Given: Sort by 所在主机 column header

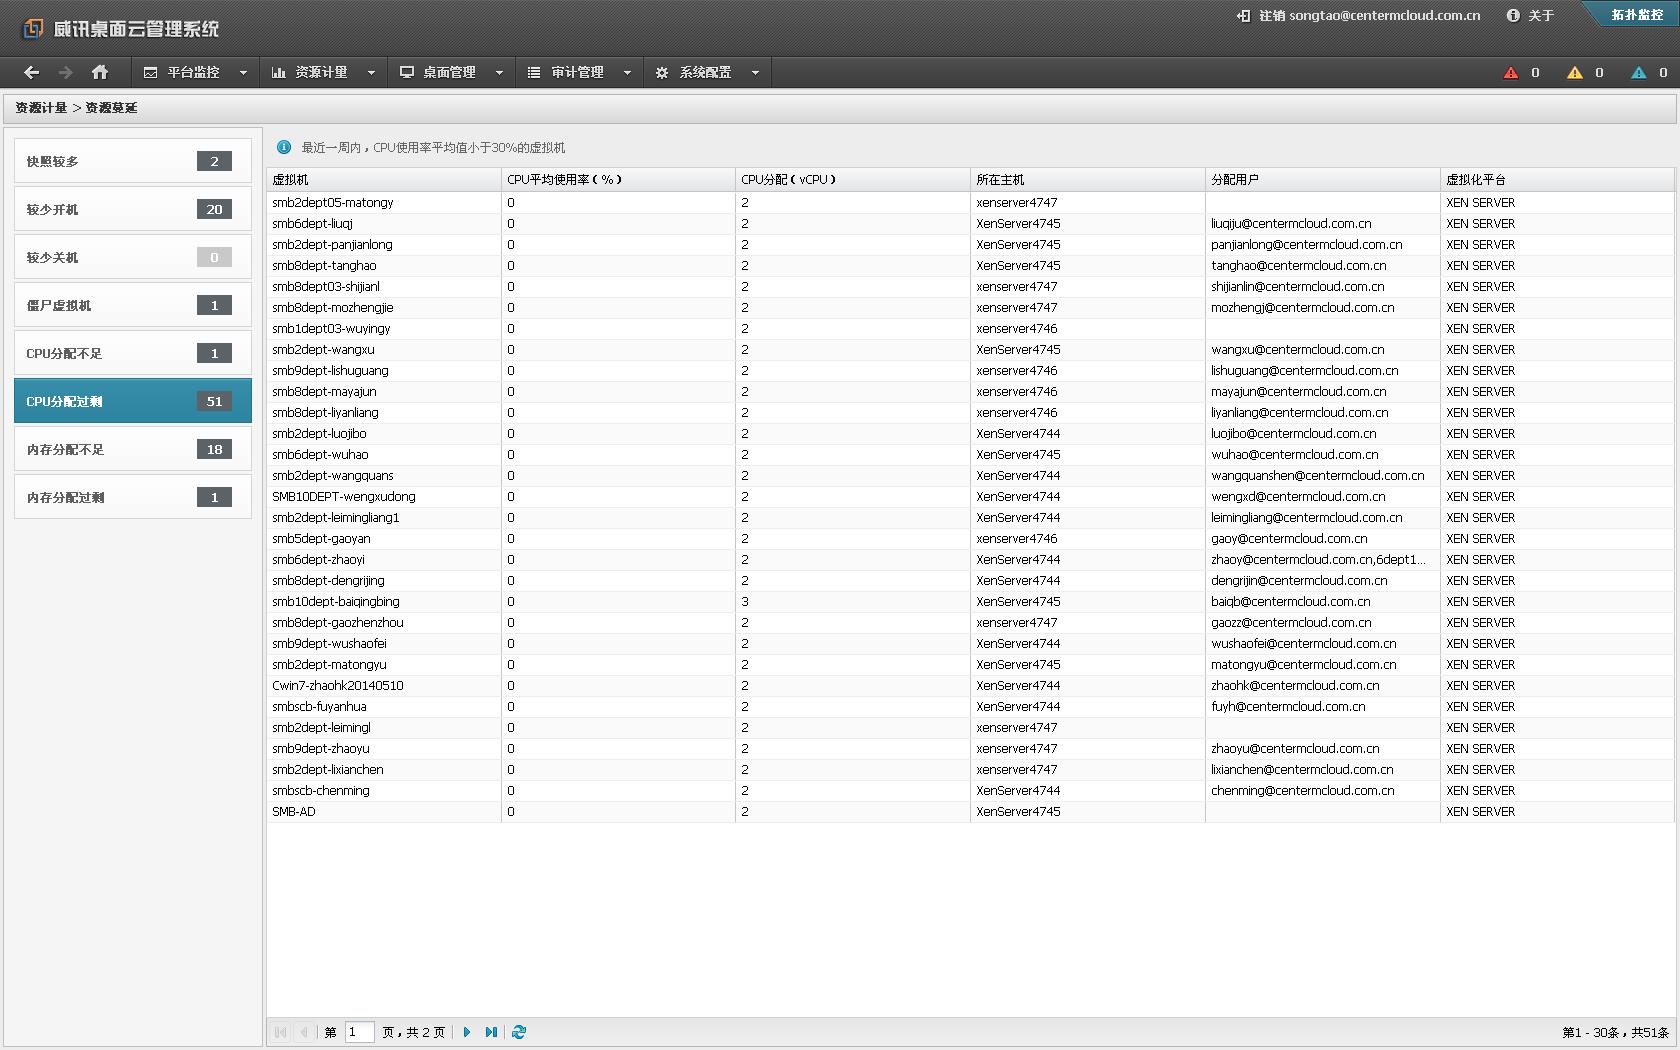Looking at the screenshot, I should click(x=1088, y=180).
